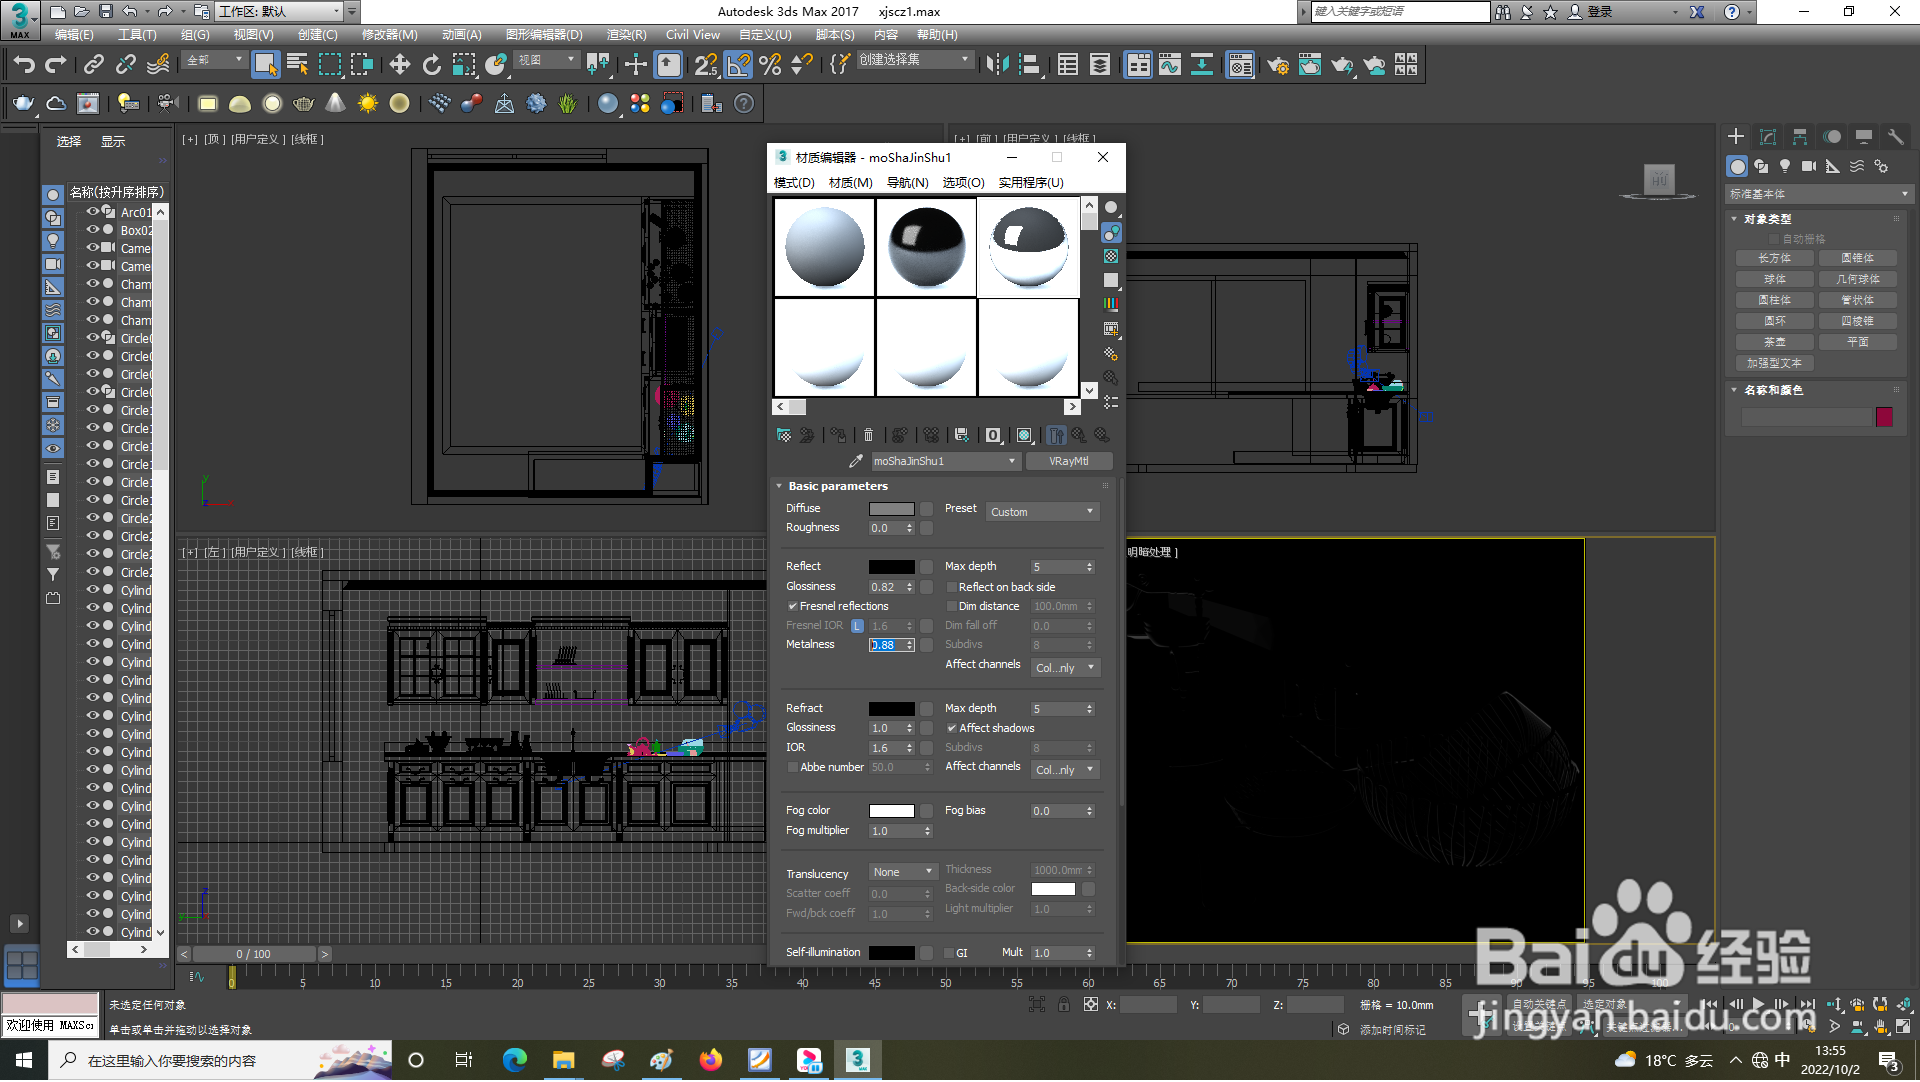Screen dimensions: 1920x1082
Task: Open the Translucency None dropdown
Action: point(902,873)
